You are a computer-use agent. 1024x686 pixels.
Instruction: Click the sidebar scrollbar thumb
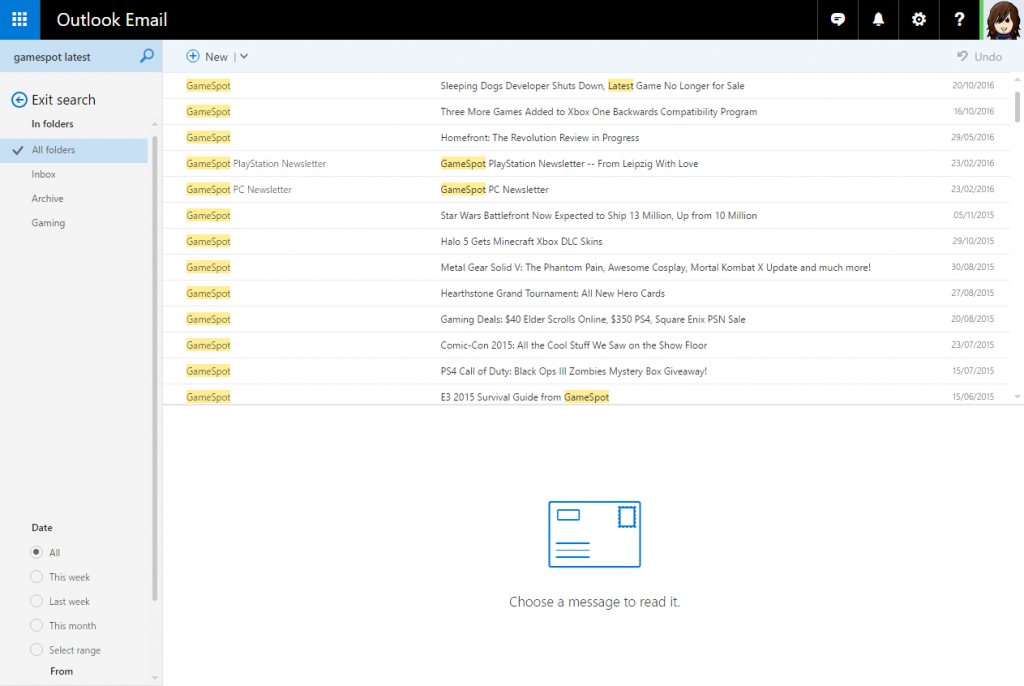tap(155, 368)
